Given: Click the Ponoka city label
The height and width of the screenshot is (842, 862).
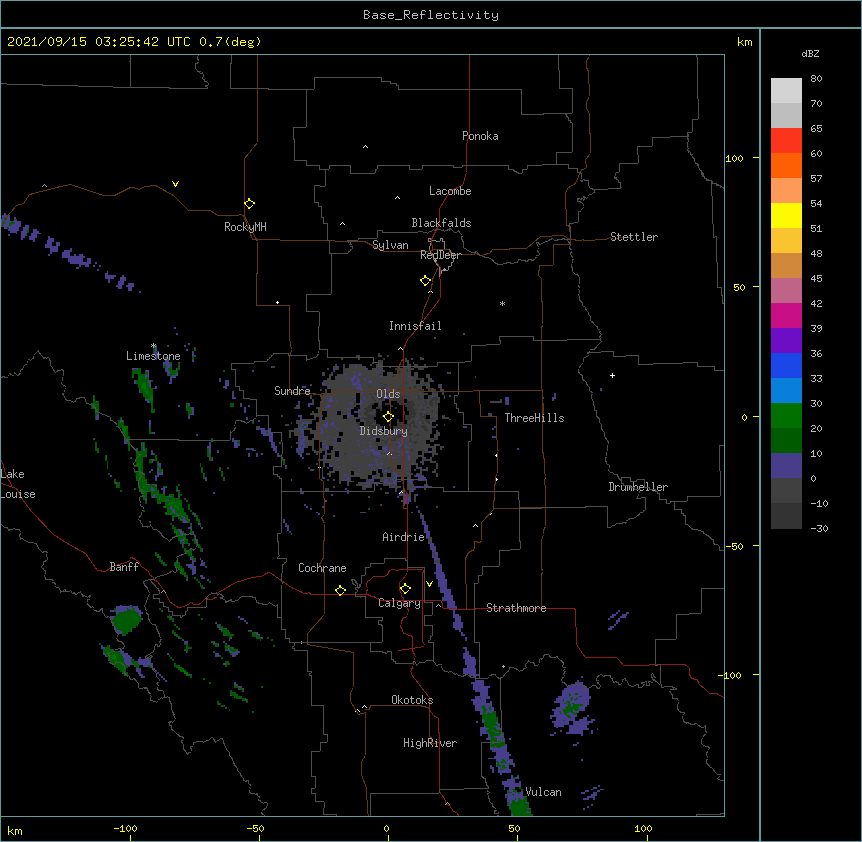Looking at the screenshot, I should 480,136.
